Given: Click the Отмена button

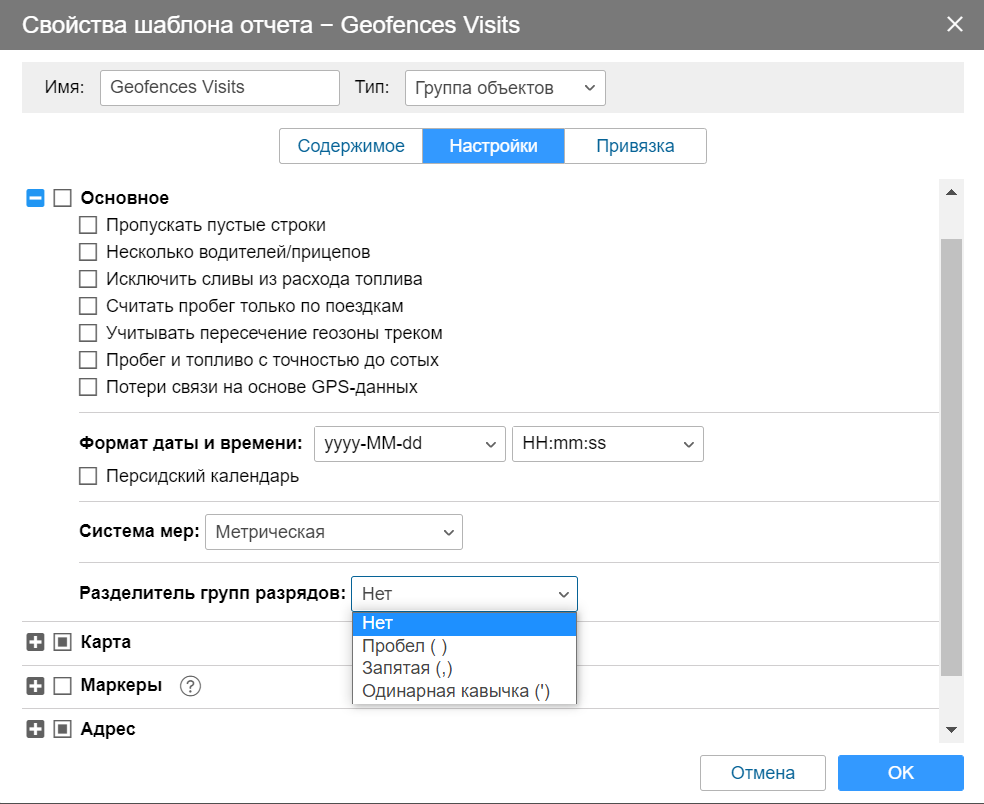Looking at the screenshot, I should pos(763,773).
